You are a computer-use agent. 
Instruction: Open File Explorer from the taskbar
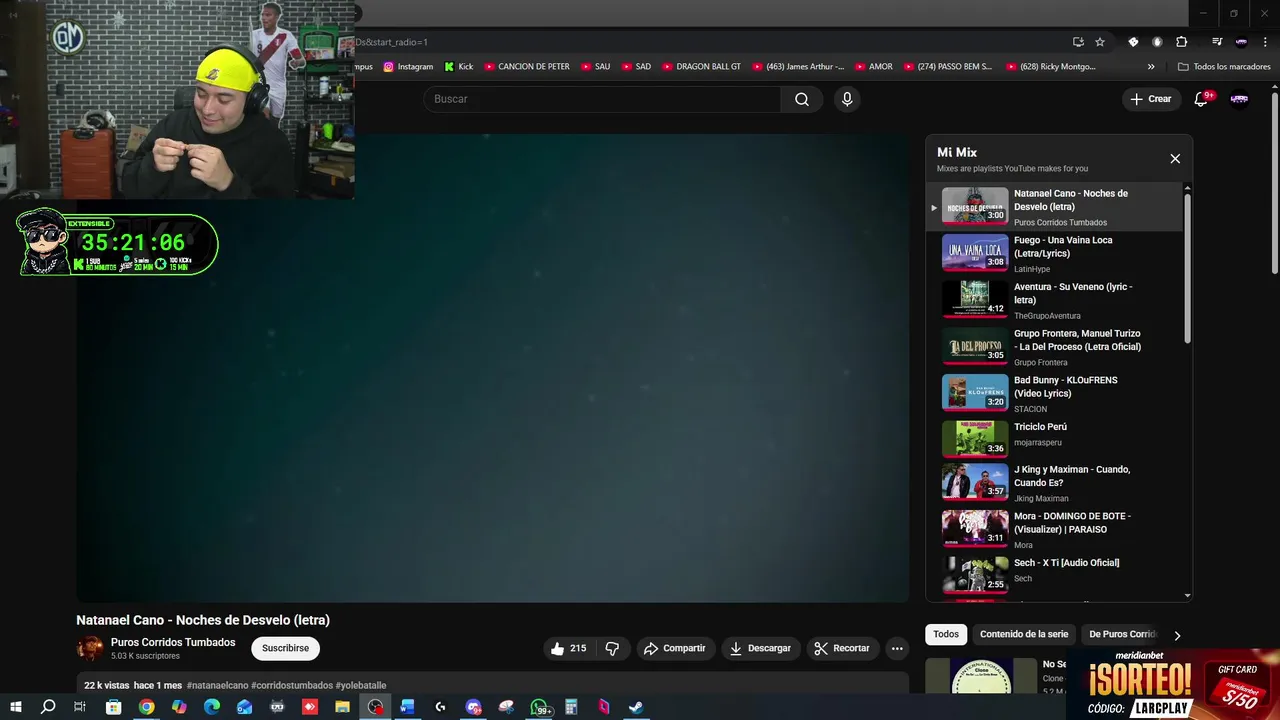pyautogui.click(x=342, y=707)
